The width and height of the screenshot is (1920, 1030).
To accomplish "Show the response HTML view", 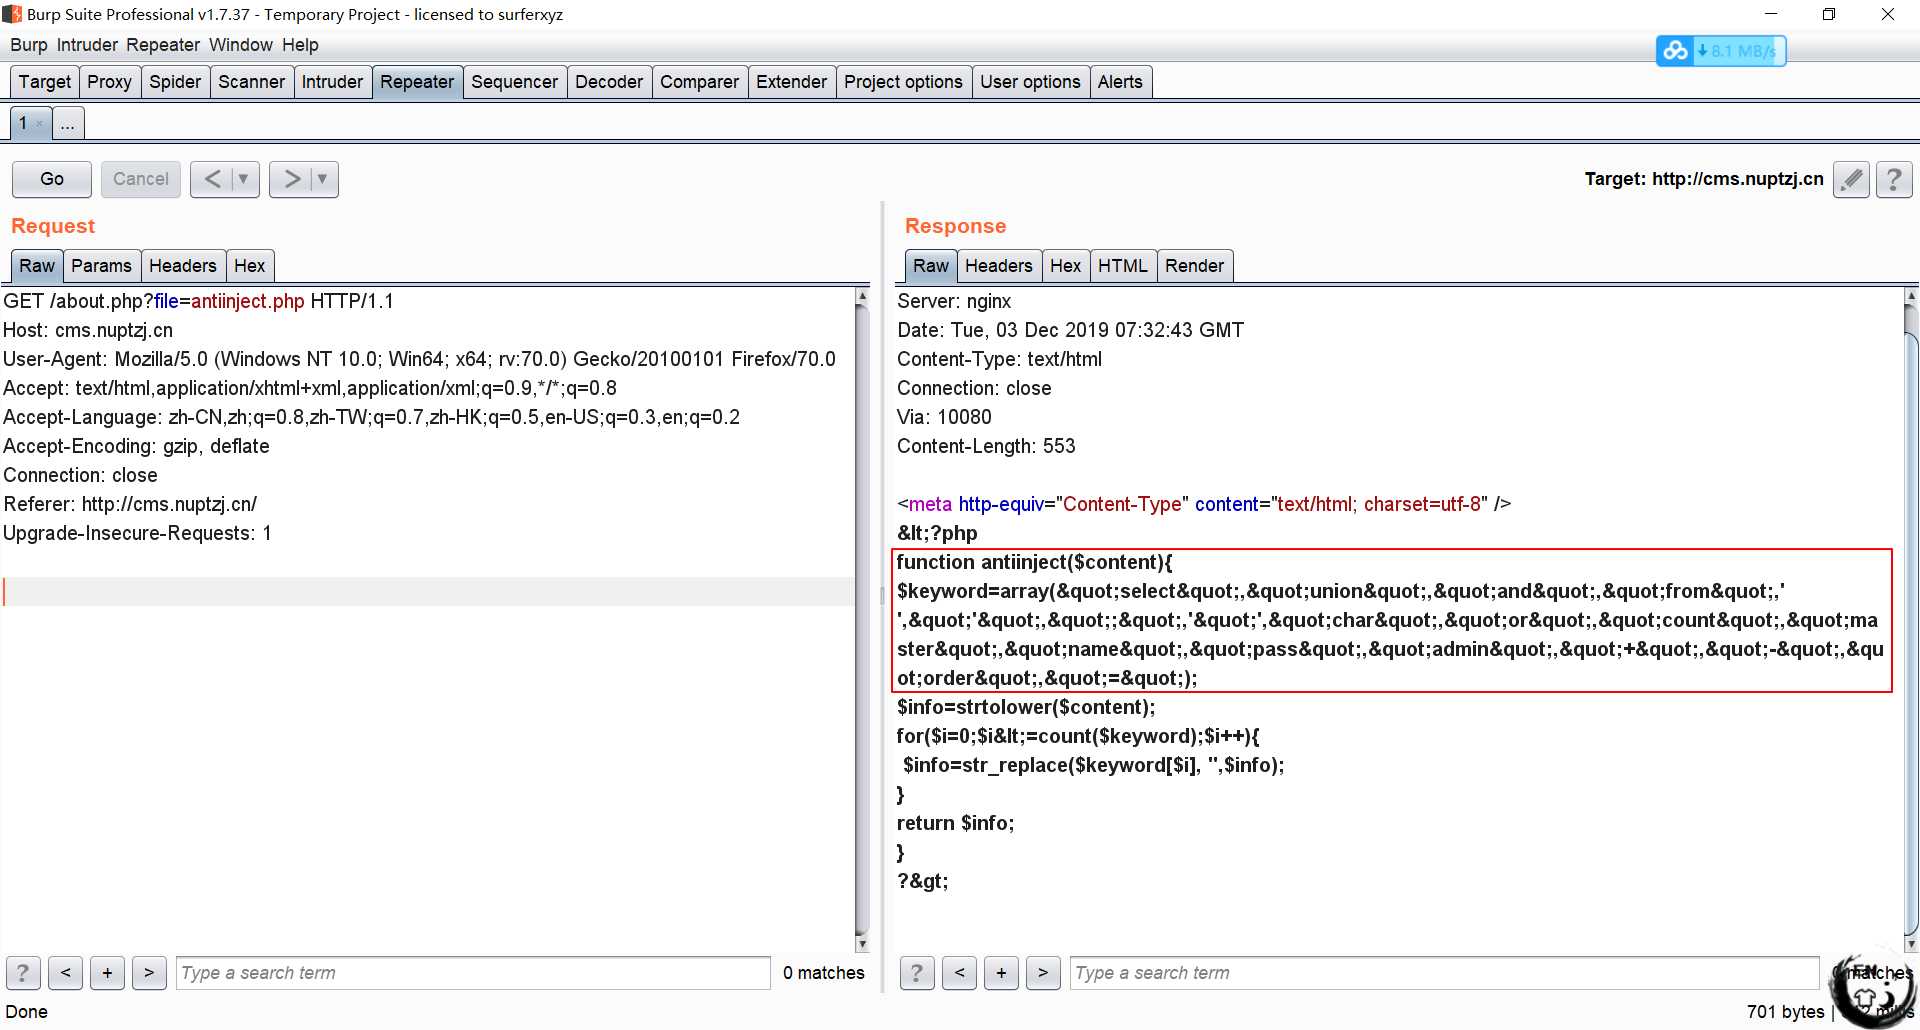I will click(1122, 266).
